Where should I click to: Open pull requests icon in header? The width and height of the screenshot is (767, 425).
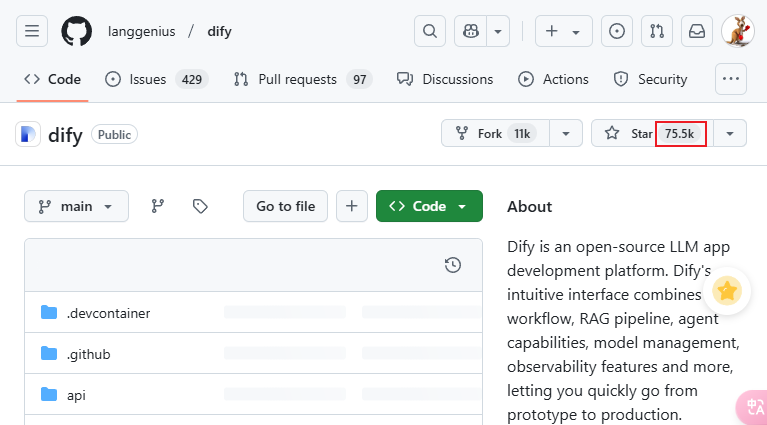click(657, 31)
